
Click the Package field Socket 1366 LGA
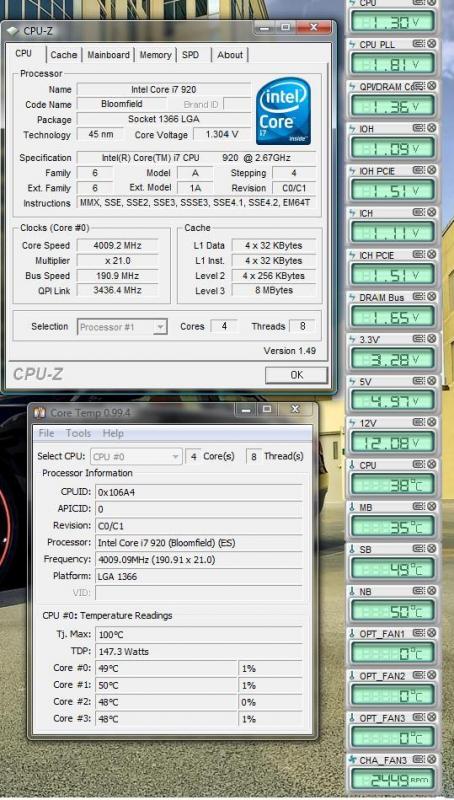[x=164, y=119]
